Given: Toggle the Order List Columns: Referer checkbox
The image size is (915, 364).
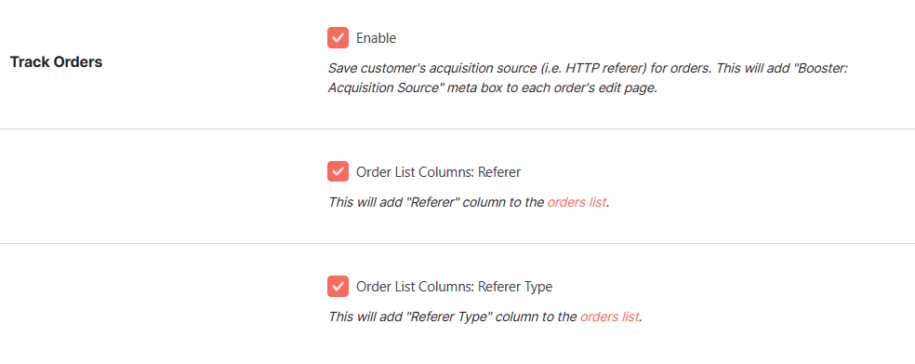Looking at the screenshot, I should point(338,172).
